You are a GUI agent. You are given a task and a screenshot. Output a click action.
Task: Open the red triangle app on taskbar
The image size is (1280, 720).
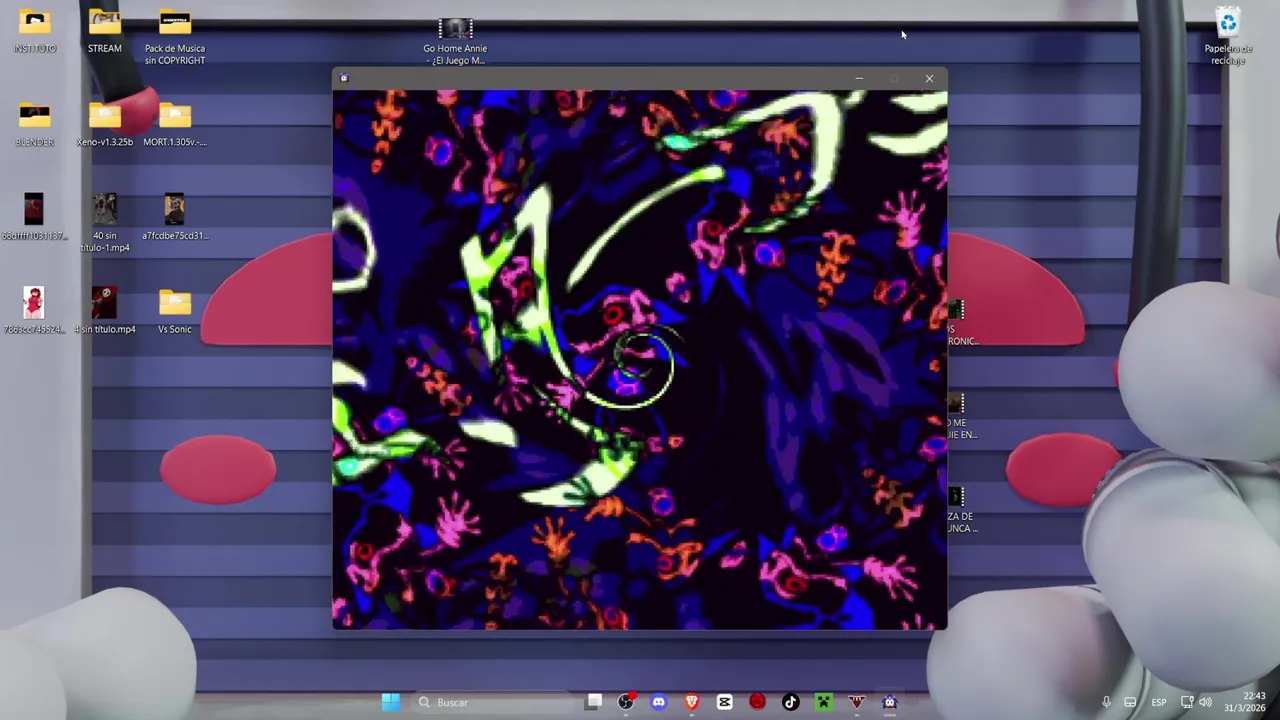coord(856,702)
